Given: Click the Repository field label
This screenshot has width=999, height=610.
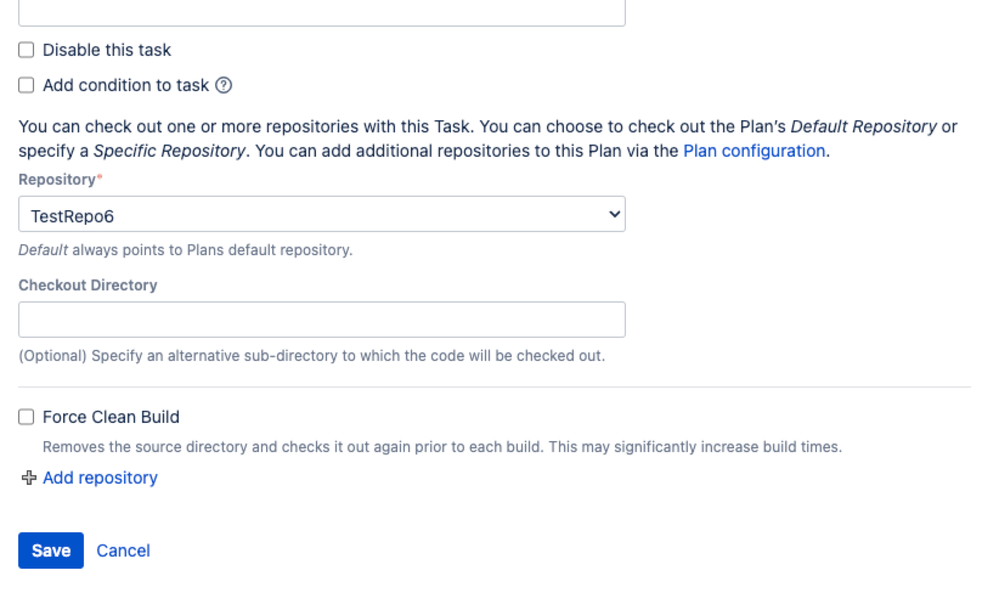Looking at the screenshot, I should coord(57,180).
